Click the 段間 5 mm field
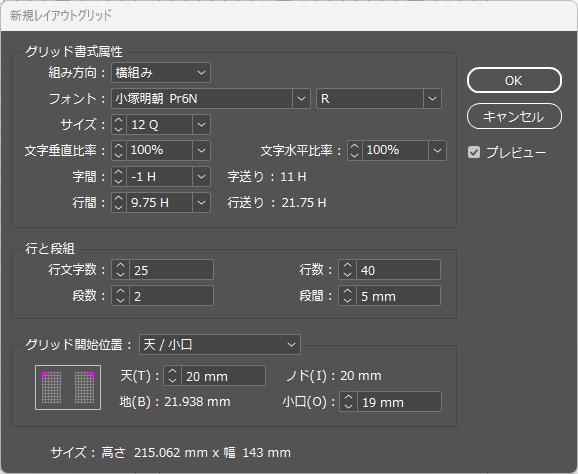This screenshot has width=578, height=474. [398, 296]
